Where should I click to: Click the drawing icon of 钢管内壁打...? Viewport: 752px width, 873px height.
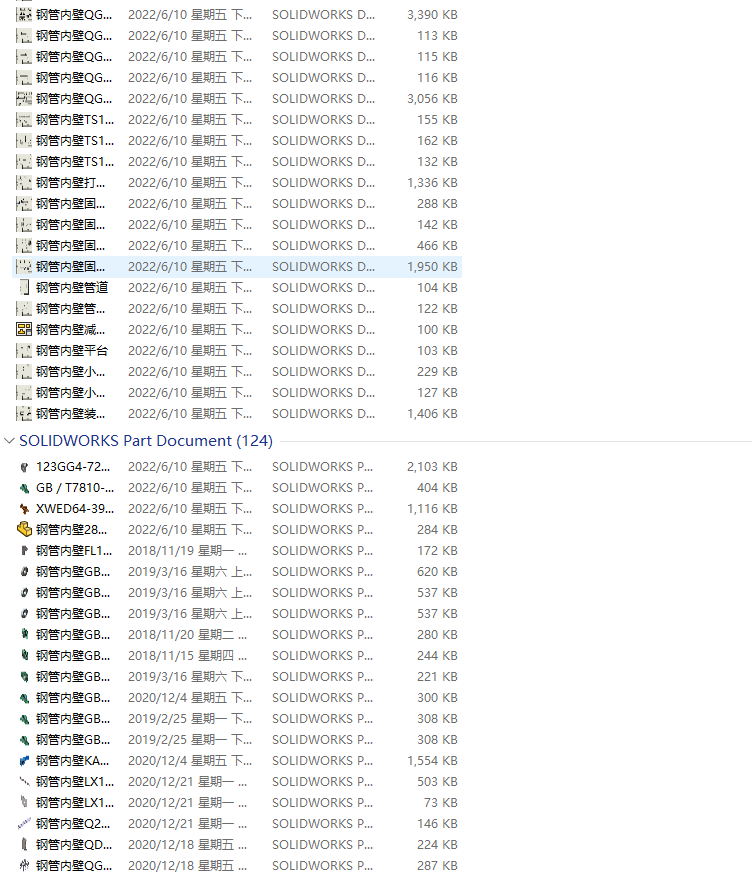(x=24, y=183)
